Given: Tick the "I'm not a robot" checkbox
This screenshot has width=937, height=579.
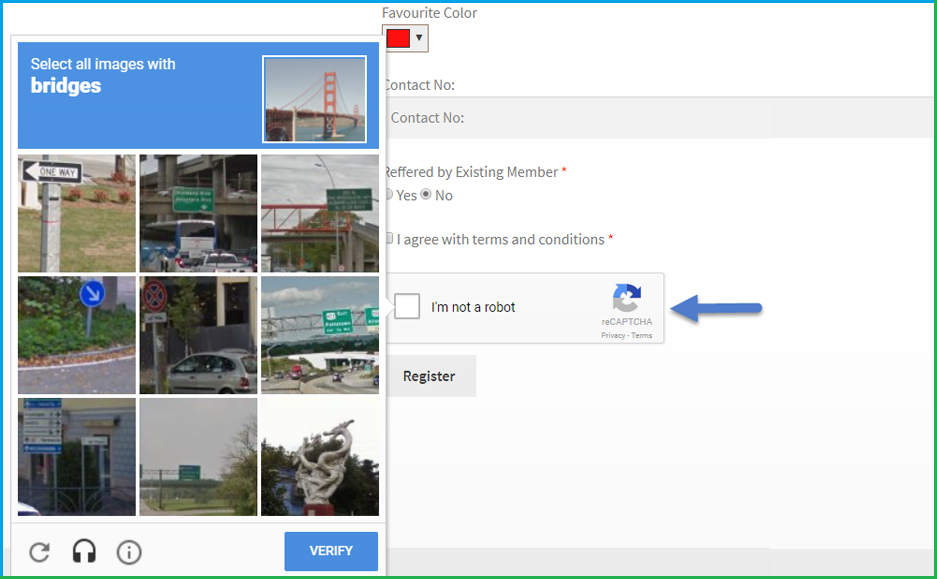Looking at the screenshot, I should pos(407,307).
